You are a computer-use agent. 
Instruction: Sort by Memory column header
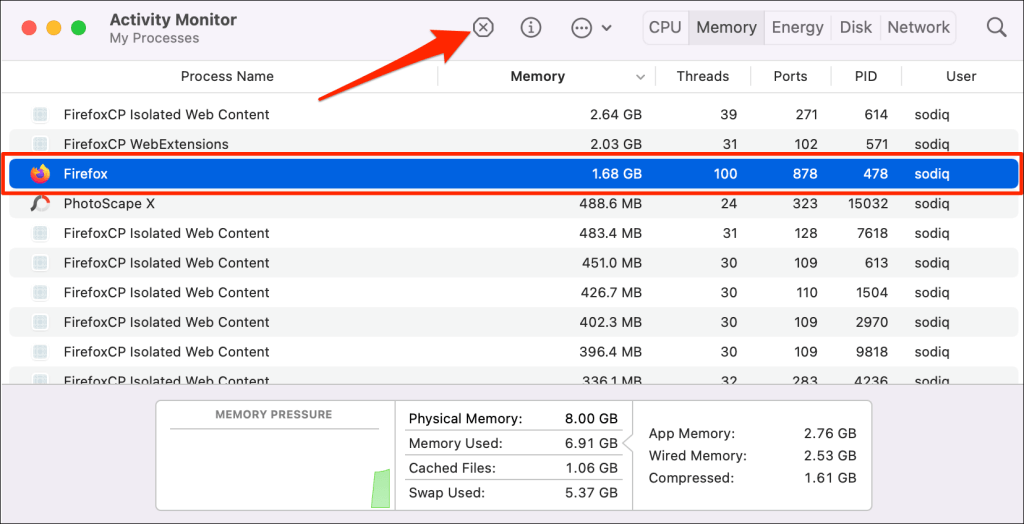click(x=537, y=76)
